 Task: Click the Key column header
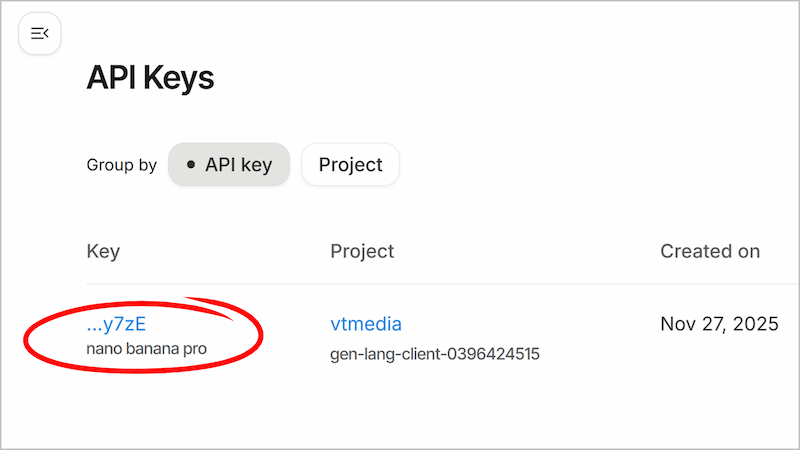(103, 251)
